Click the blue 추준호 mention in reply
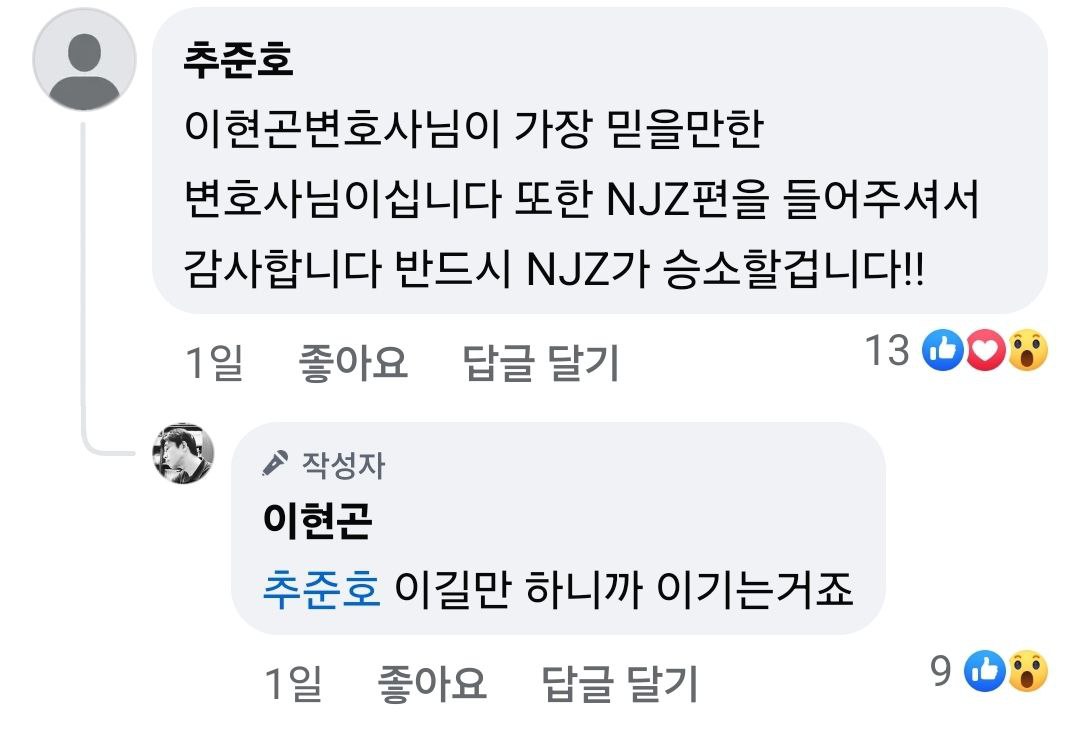 322,590
